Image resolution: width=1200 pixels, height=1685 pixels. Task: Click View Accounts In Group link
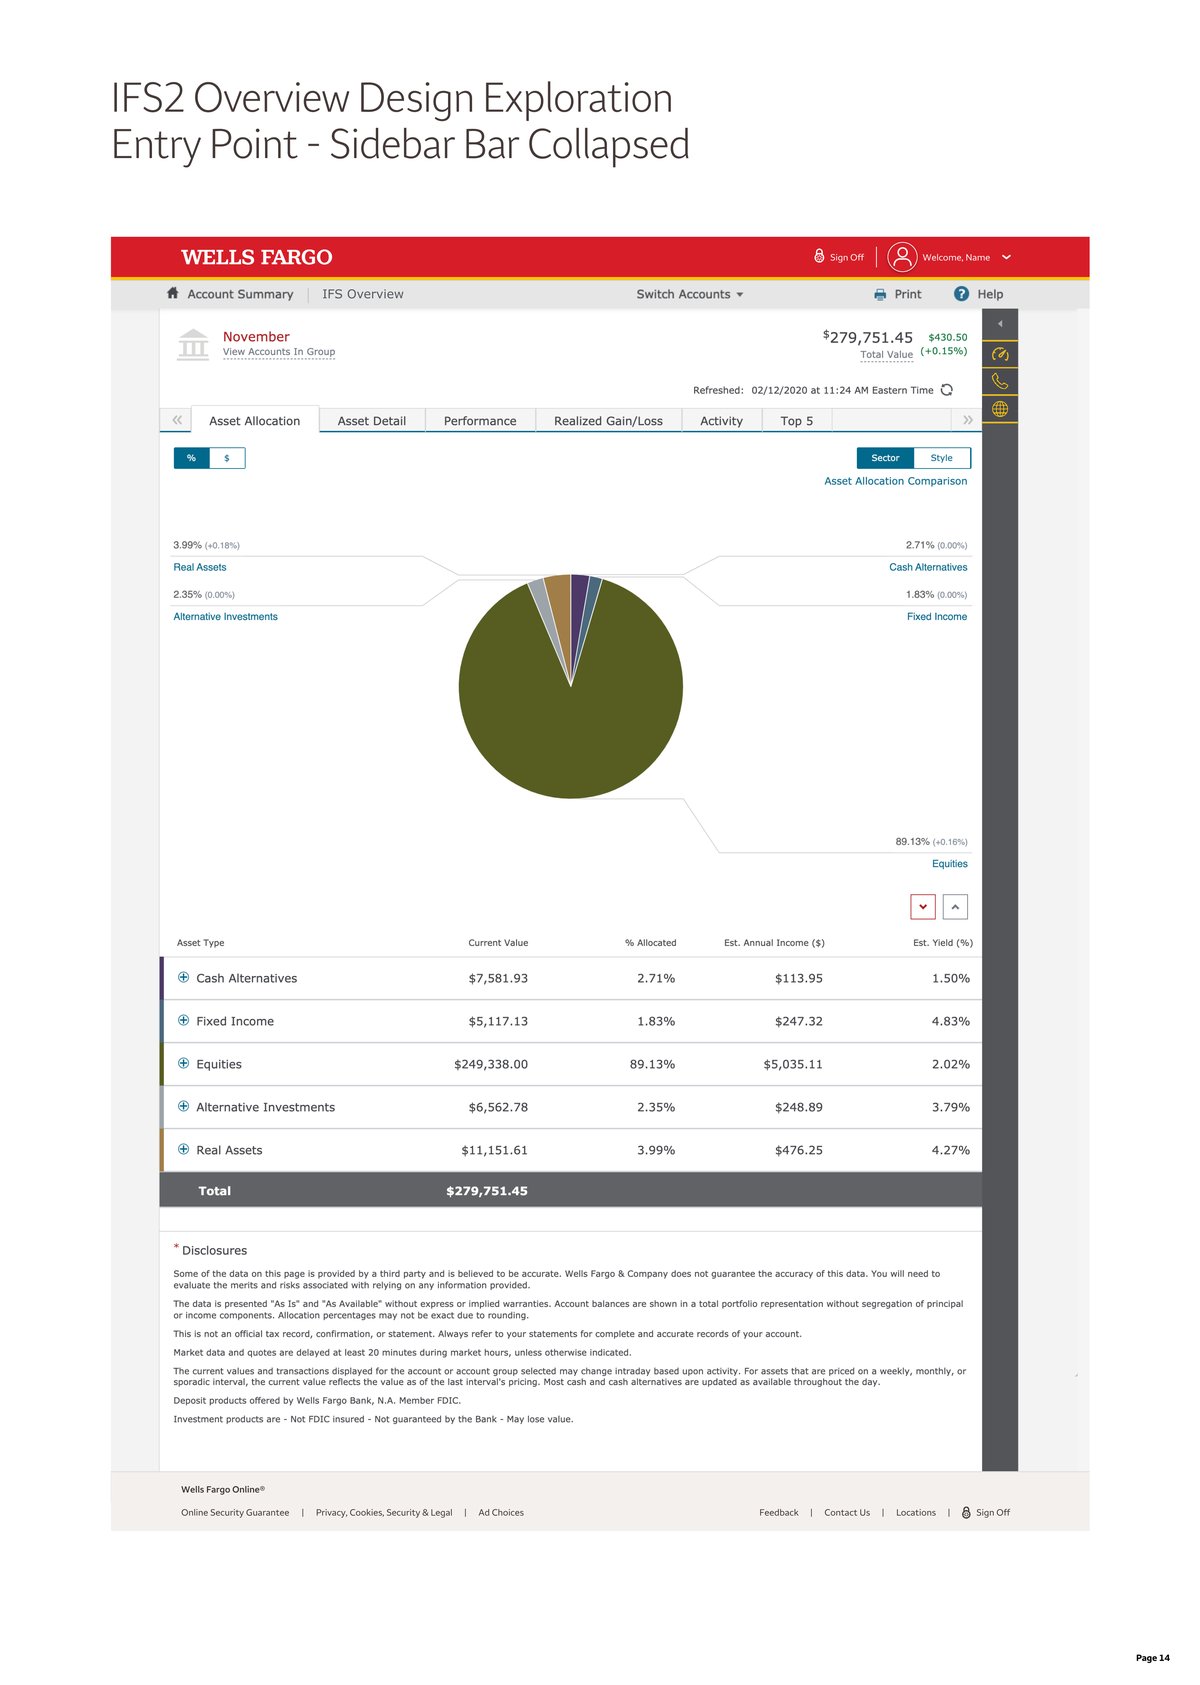(279, 352)
